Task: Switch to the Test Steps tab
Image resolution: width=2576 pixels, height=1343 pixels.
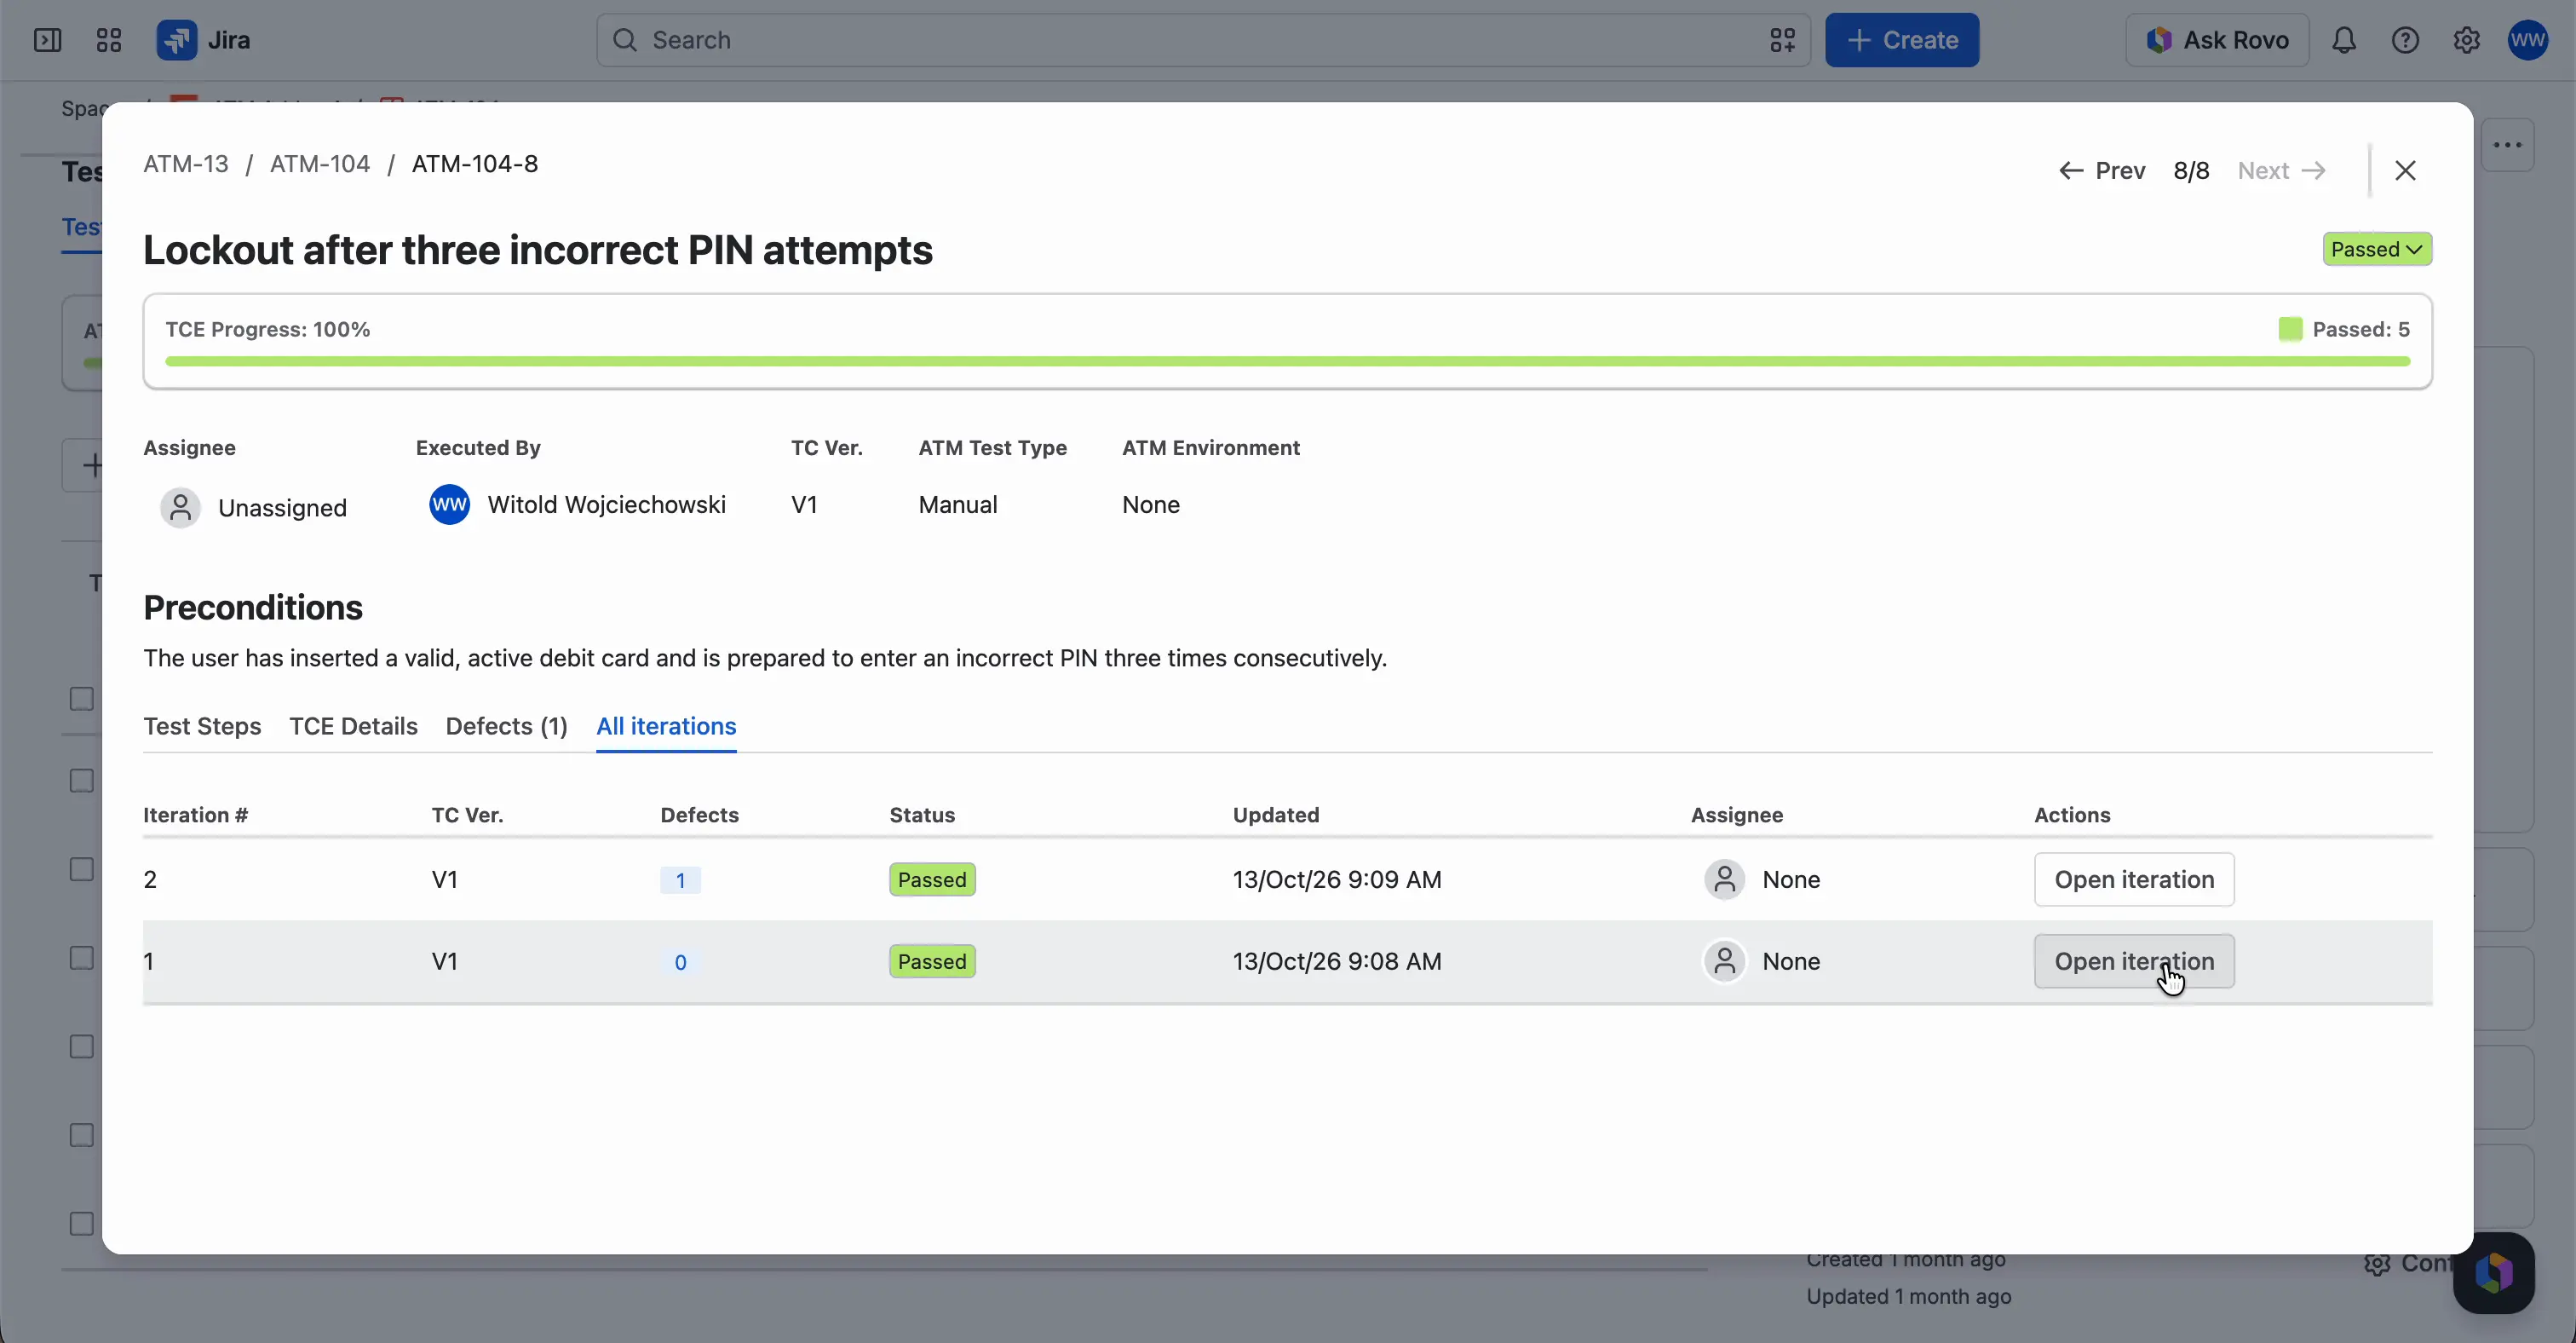Action: click(202, 726)
